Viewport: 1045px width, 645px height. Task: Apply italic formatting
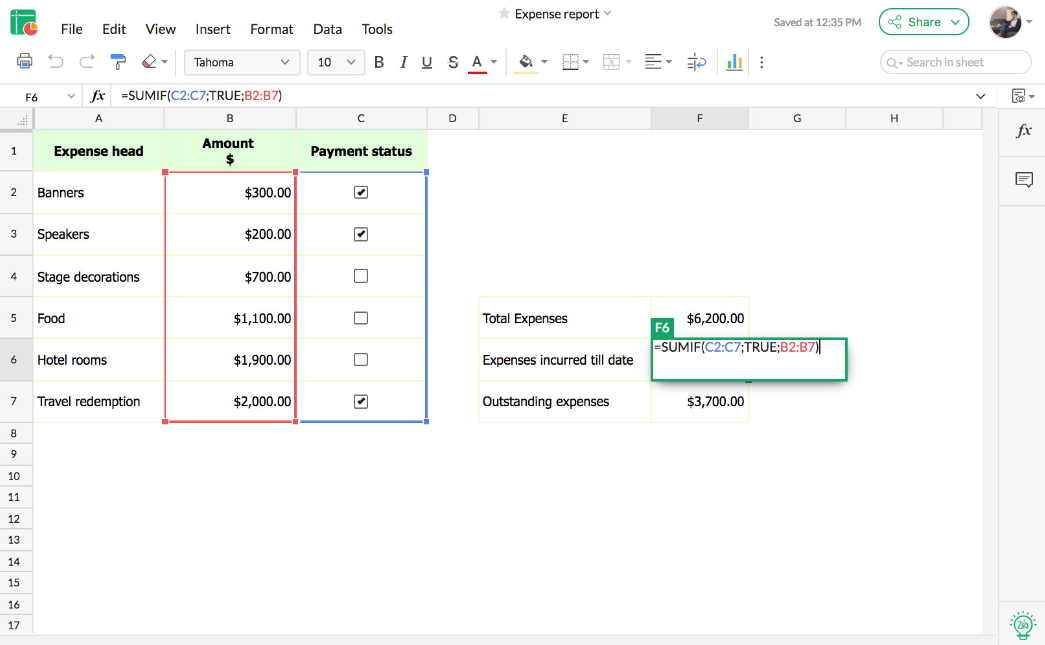(x=402, y=61)
